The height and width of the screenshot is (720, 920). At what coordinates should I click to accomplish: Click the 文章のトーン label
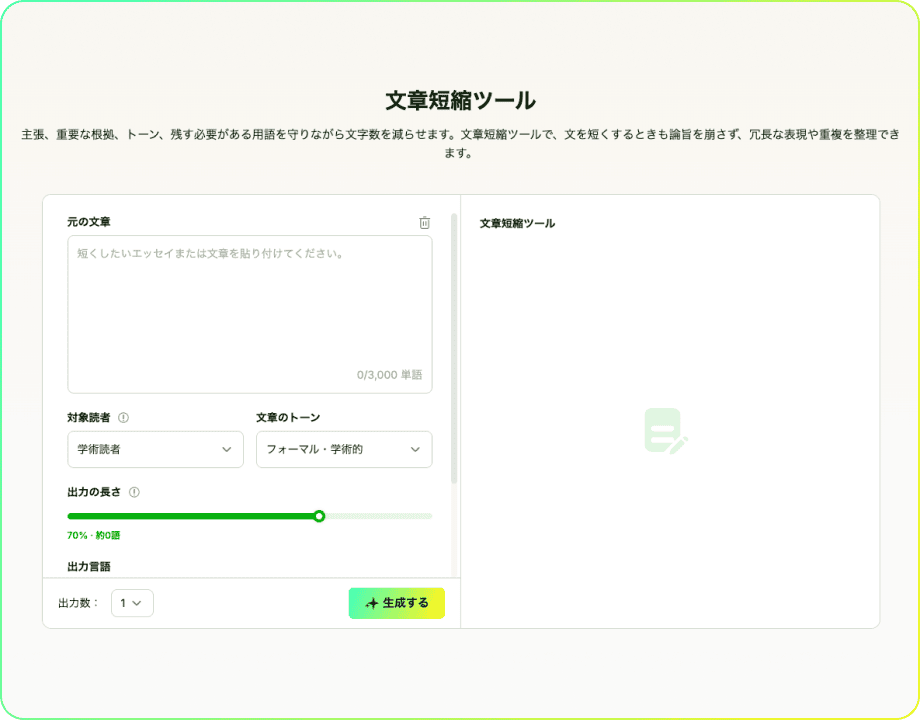pyautogui.click(x=288, y=418)
